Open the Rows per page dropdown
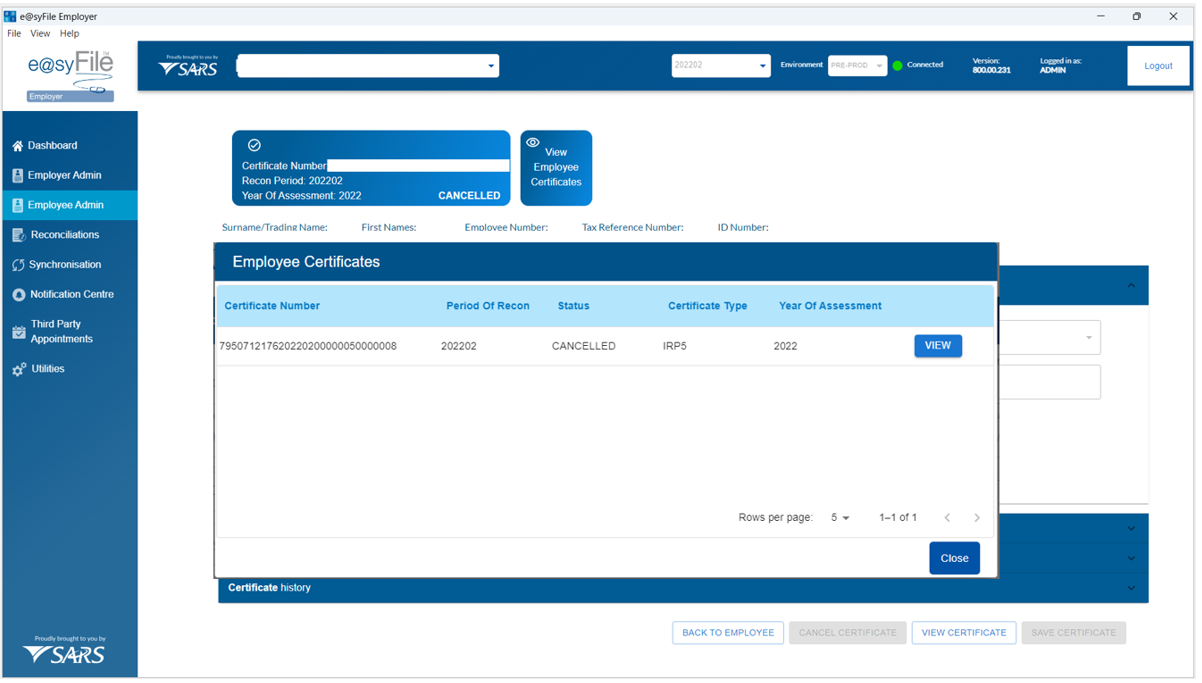Image resolution: width=1202 pixels, height=683 pixels. (840, 518)
